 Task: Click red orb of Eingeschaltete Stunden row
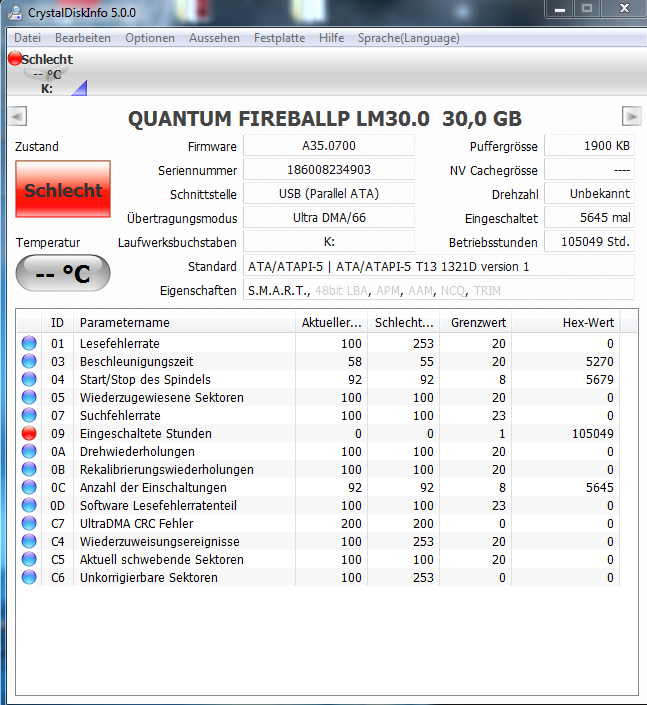29,433
